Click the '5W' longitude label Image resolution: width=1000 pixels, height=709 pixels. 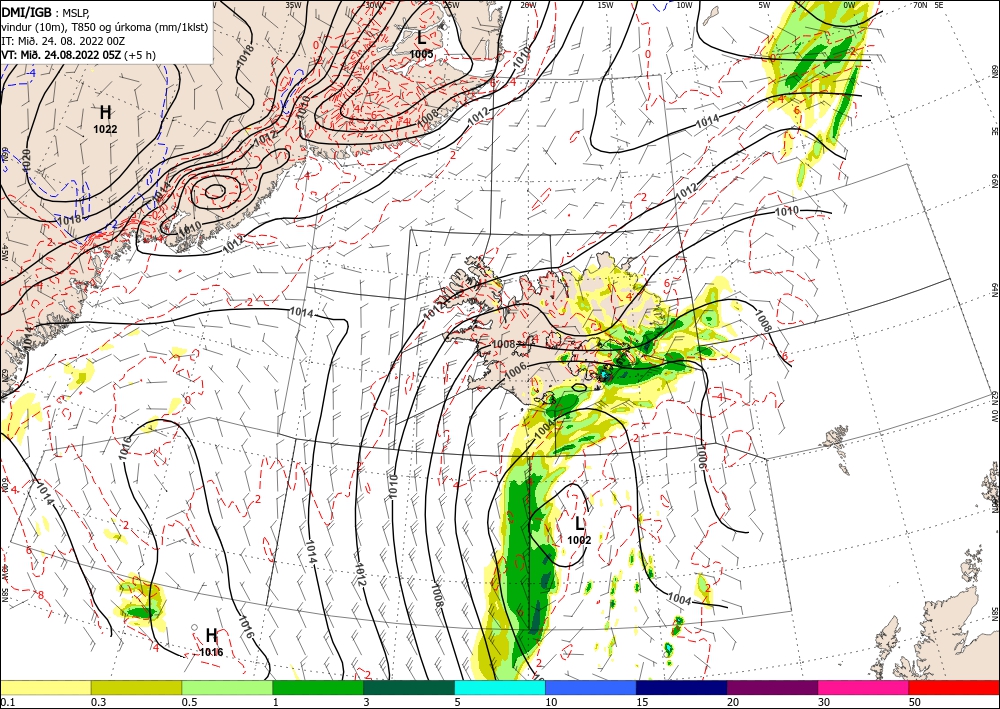(764, 5)
